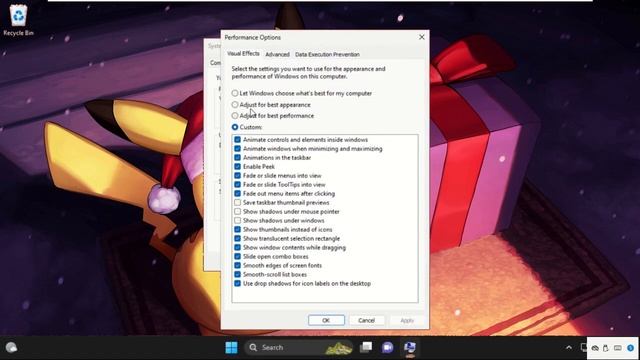
Task: Enable Show shadows under windows
Action: (238, 220)
